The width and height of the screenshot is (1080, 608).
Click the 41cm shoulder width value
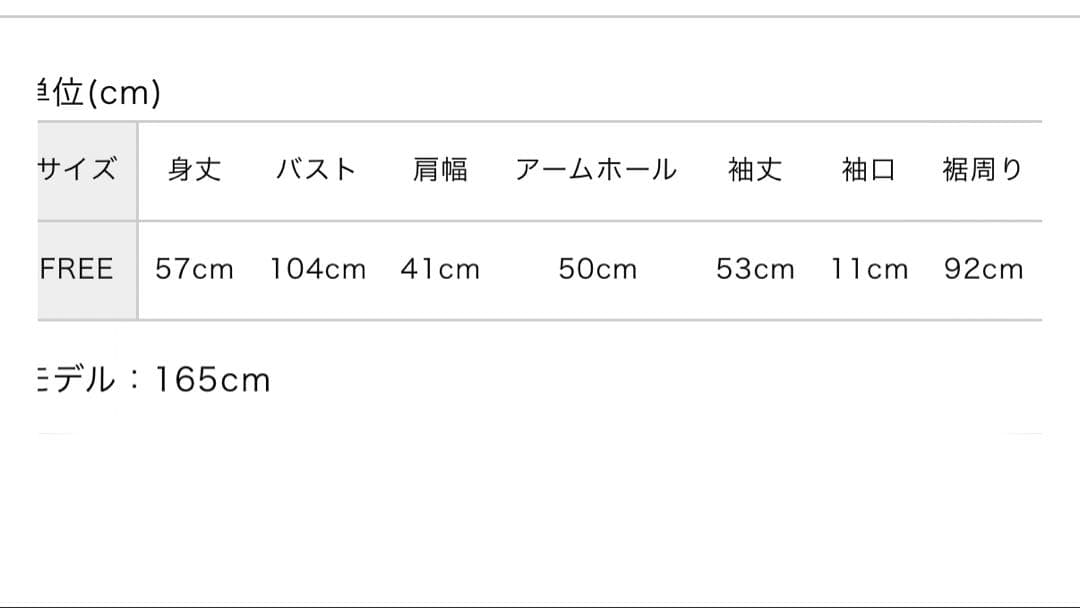pos(440,270)
